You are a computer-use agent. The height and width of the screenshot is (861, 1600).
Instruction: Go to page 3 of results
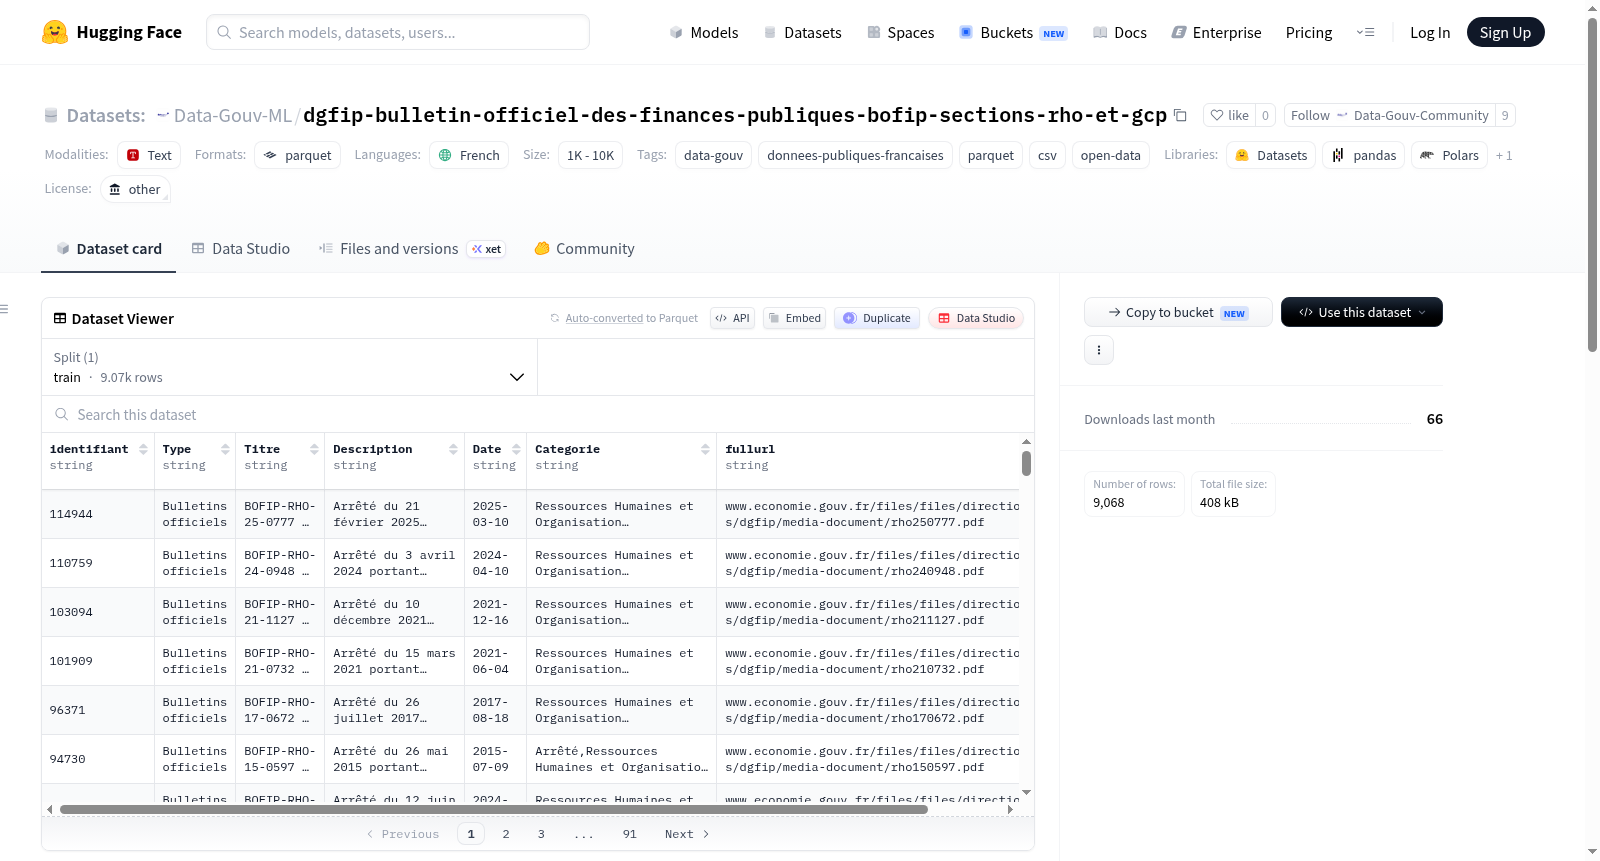point(541,834)
